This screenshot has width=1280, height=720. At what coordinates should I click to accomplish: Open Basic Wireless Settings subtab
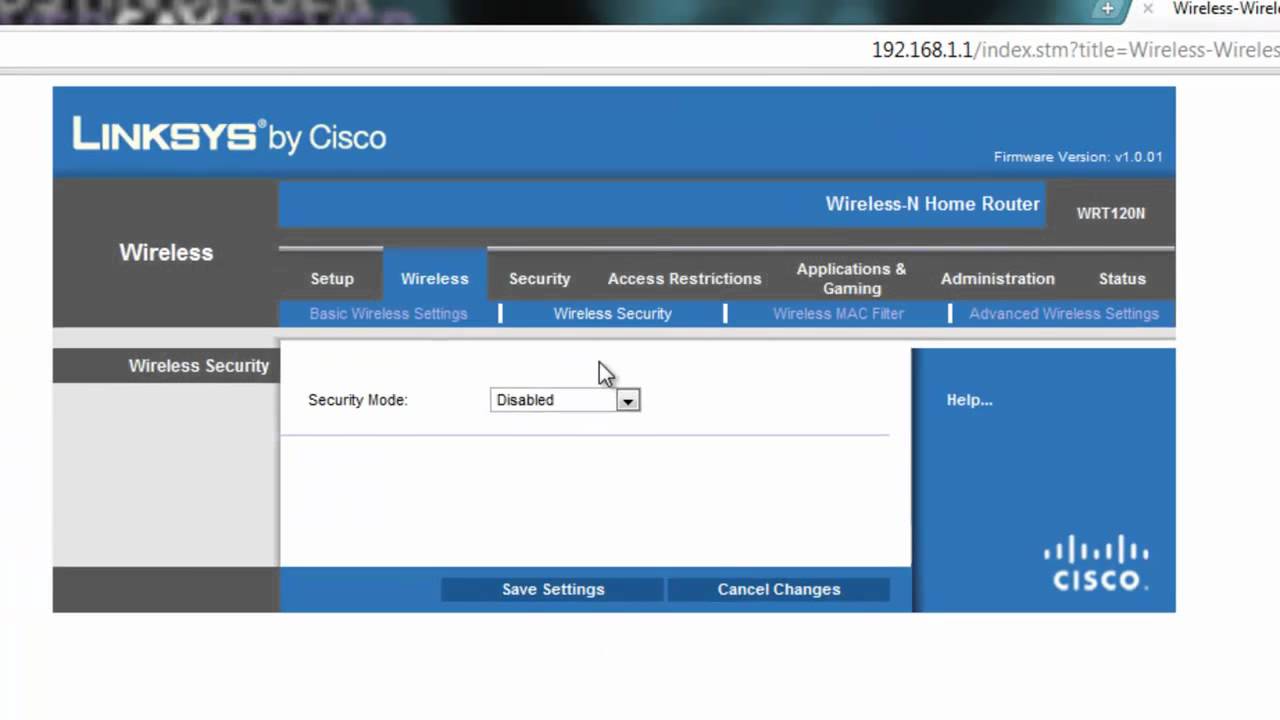pos(388,313)
